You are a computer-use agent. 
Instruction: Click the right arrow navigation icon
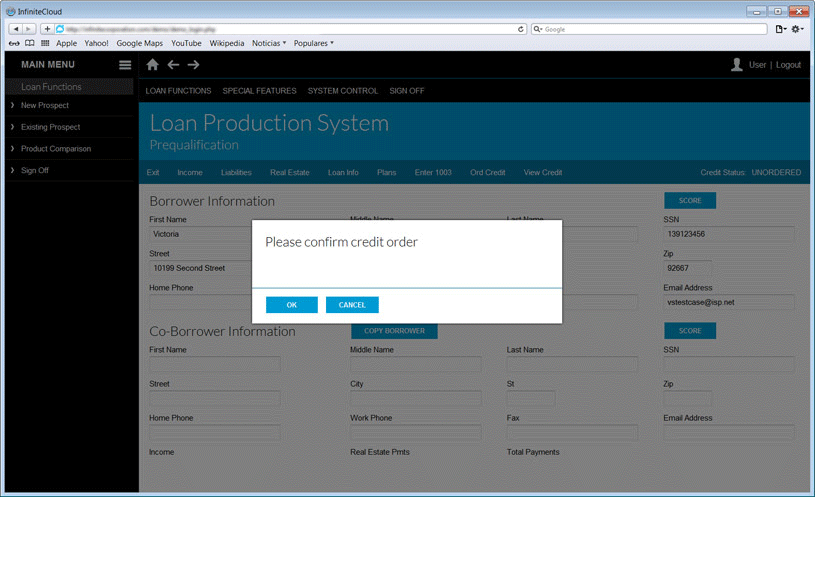coord(194,65)
